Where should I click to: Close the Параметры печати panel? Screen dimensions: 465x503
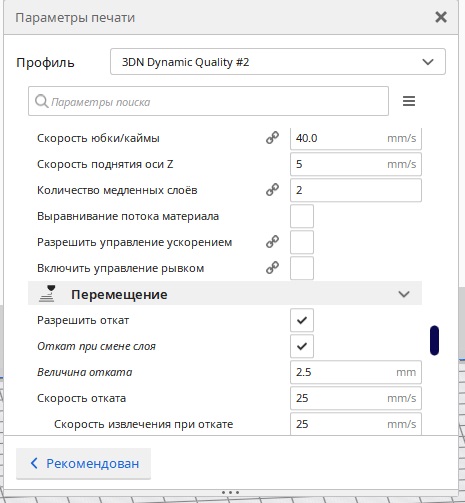pos(441,17)
